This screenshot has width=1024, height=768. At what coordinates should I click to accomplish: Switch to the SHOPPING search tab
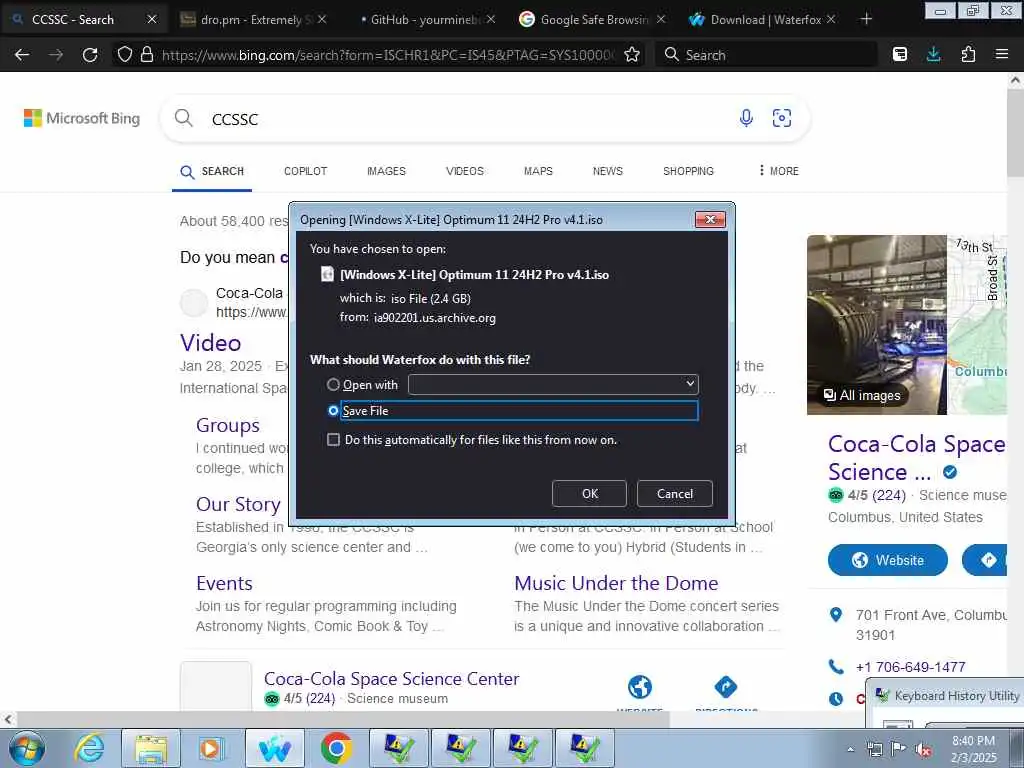click(x=688, y=171)
